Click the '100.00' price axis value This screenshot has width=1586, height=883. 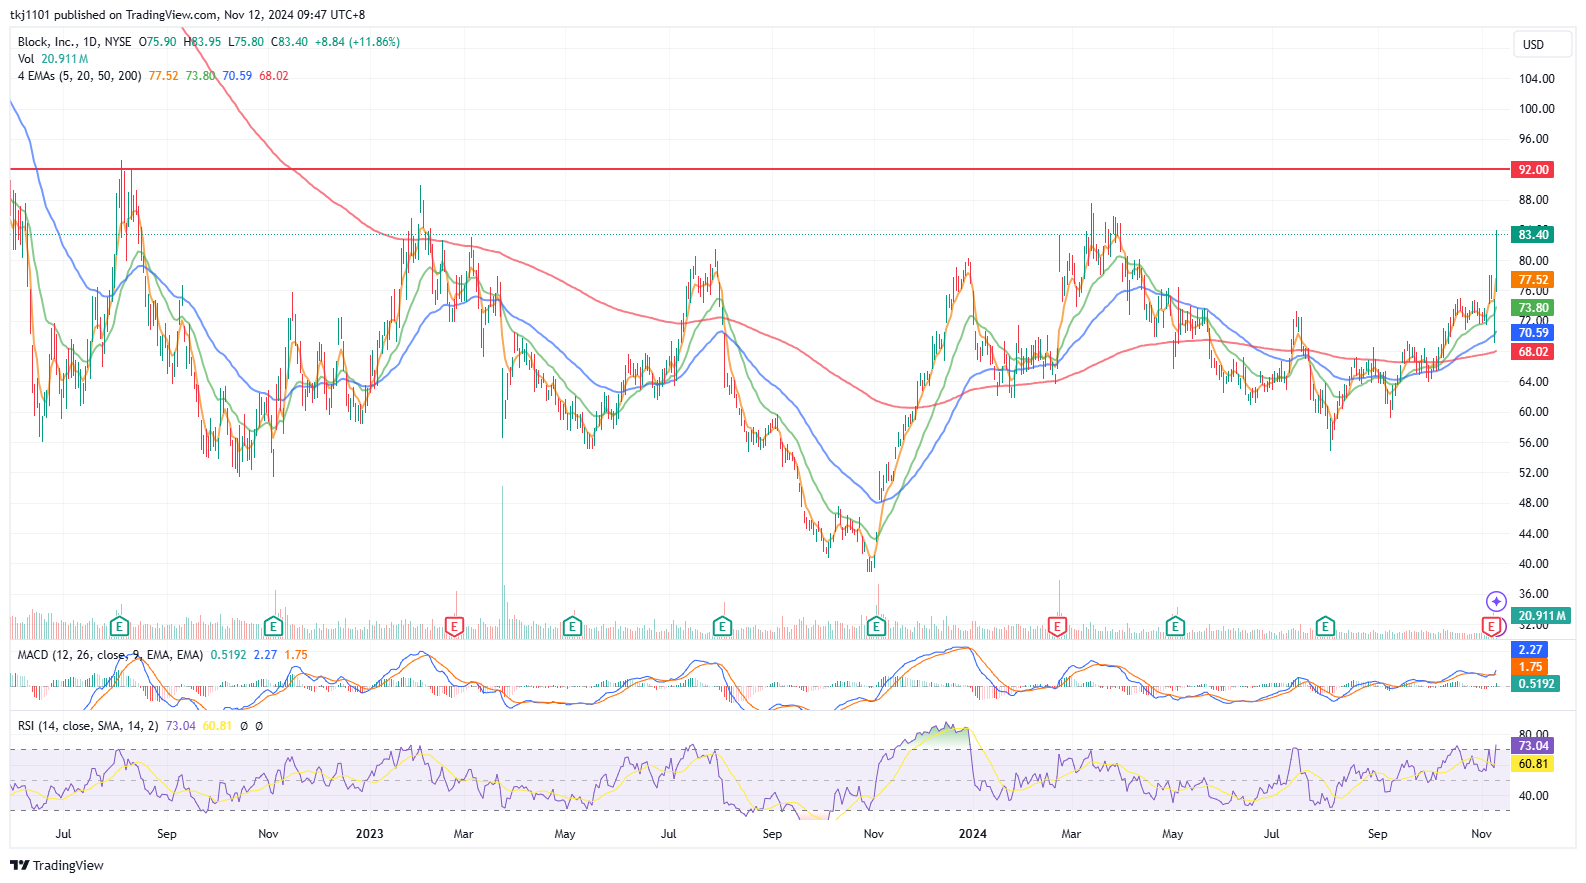click(1536, 109)
